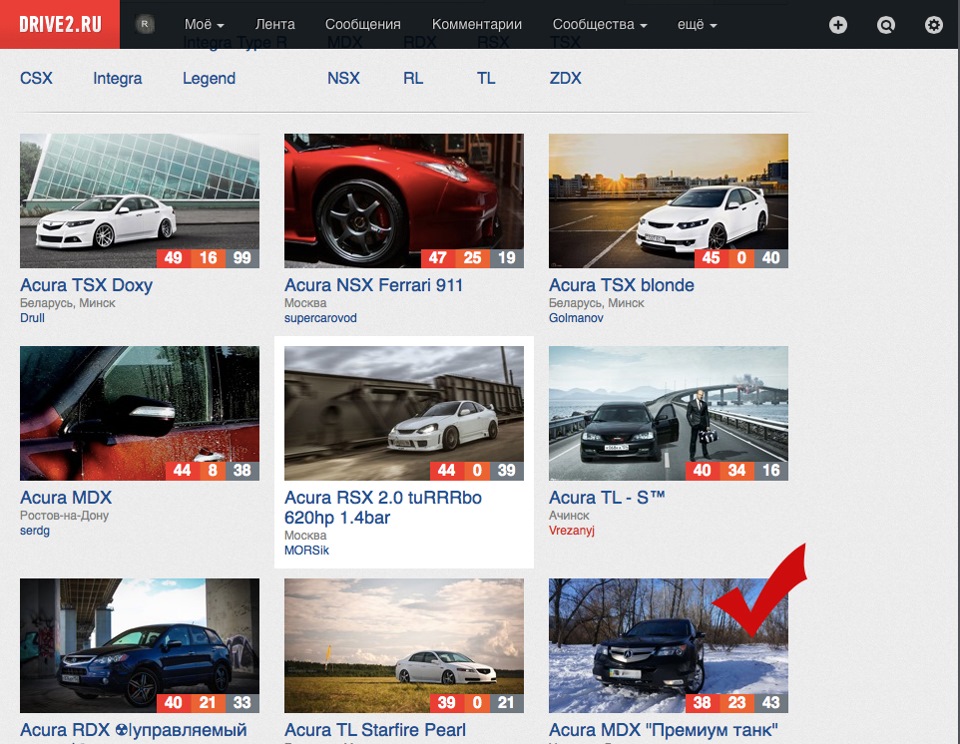Open the Acura TSX Doxy photo thumbnail
The image size is (960, 744).
(x=140, y=201)
